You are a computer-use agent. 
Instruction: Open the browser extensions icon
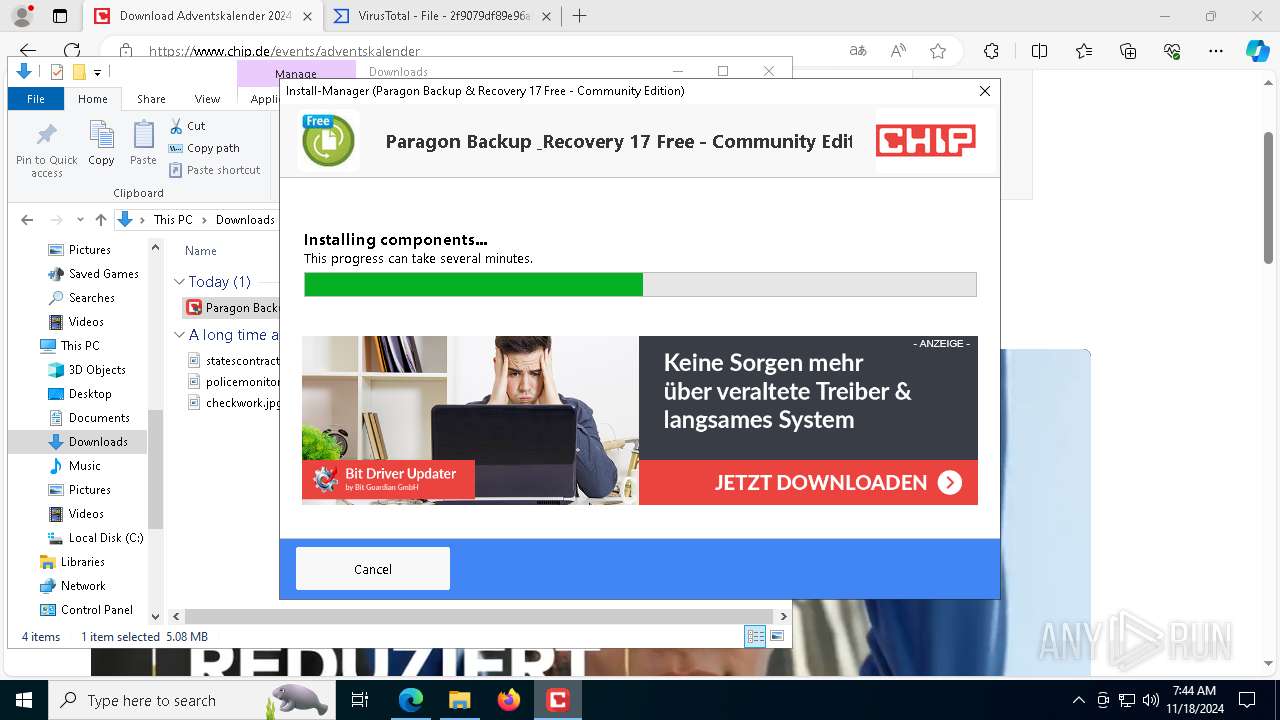pos(991,51)
